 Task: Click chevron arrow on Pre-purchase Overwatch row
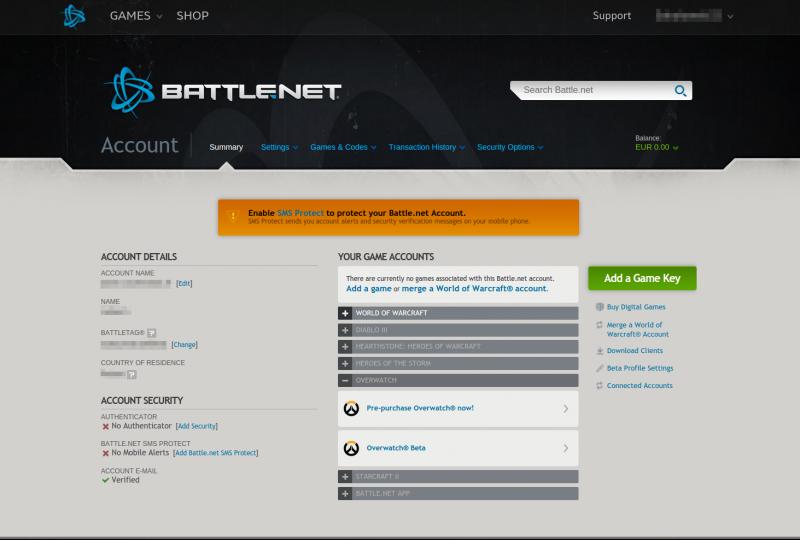(x=566, y=408)
